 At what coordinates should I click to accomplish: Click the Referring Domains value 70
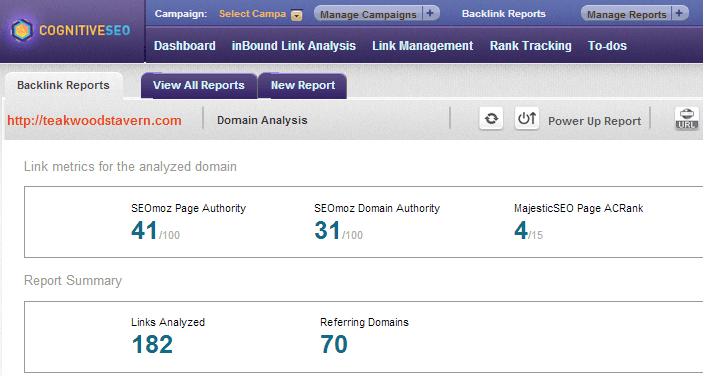[334, 345]
